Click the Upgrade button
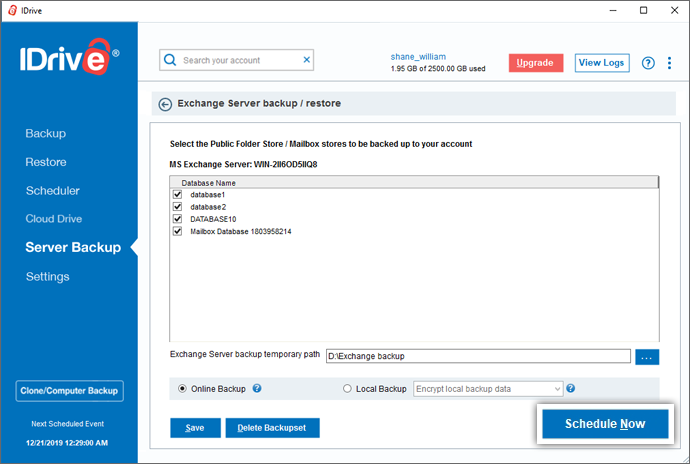The height and width of the screenshot is (464, 690). 536,63
